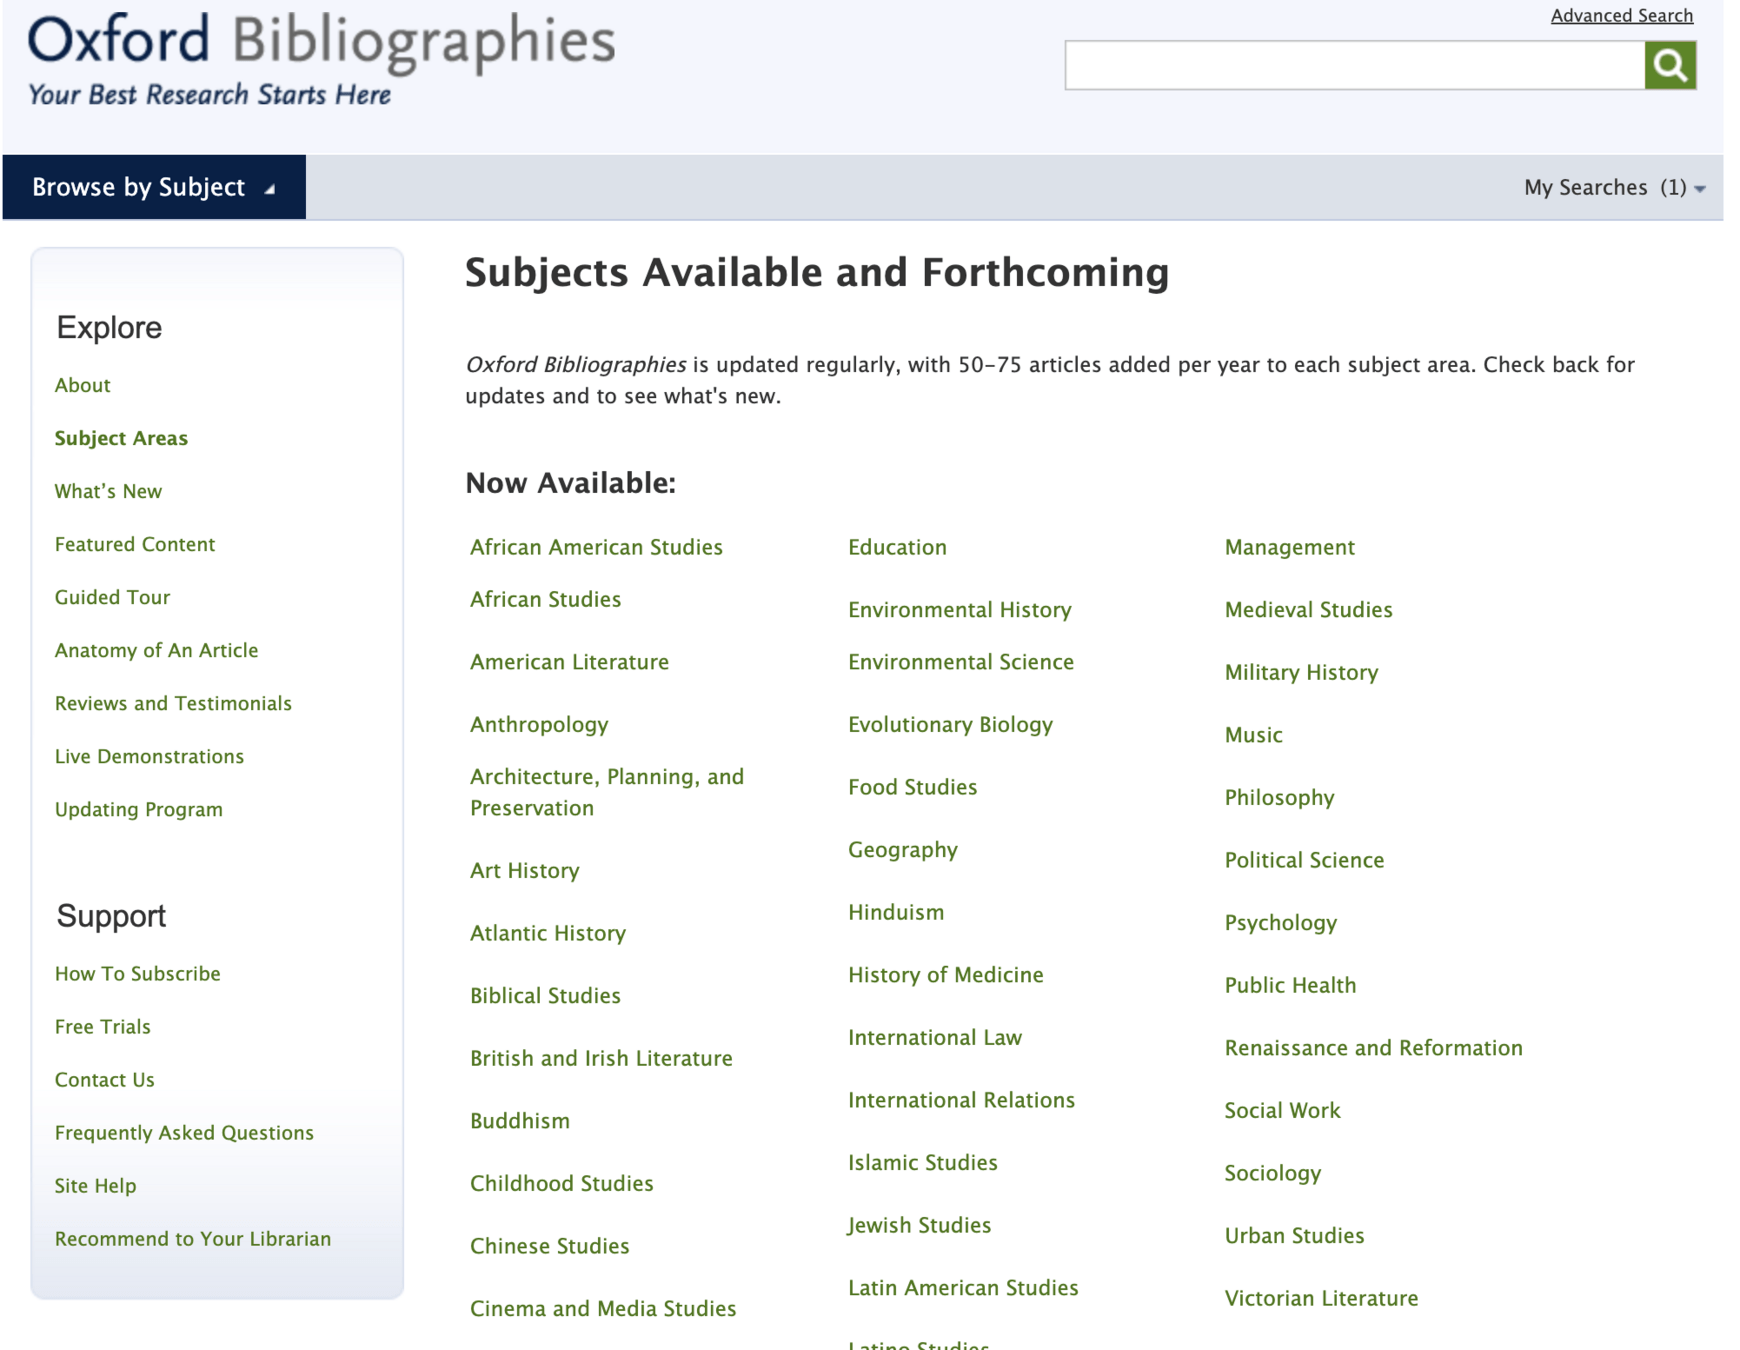The width and height of the screenshot is (1740, 1350).
Task: Open What's New sidebar item
Action: click(x=108, y=491)
